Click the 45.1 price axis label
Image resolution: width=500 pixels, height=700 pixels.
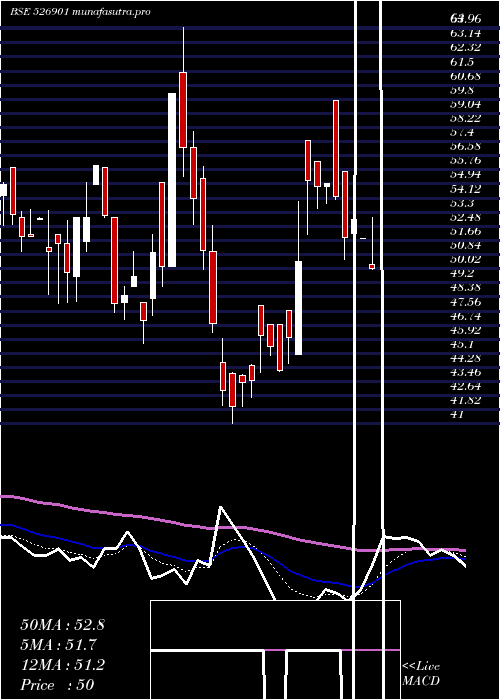pos(462,345)
